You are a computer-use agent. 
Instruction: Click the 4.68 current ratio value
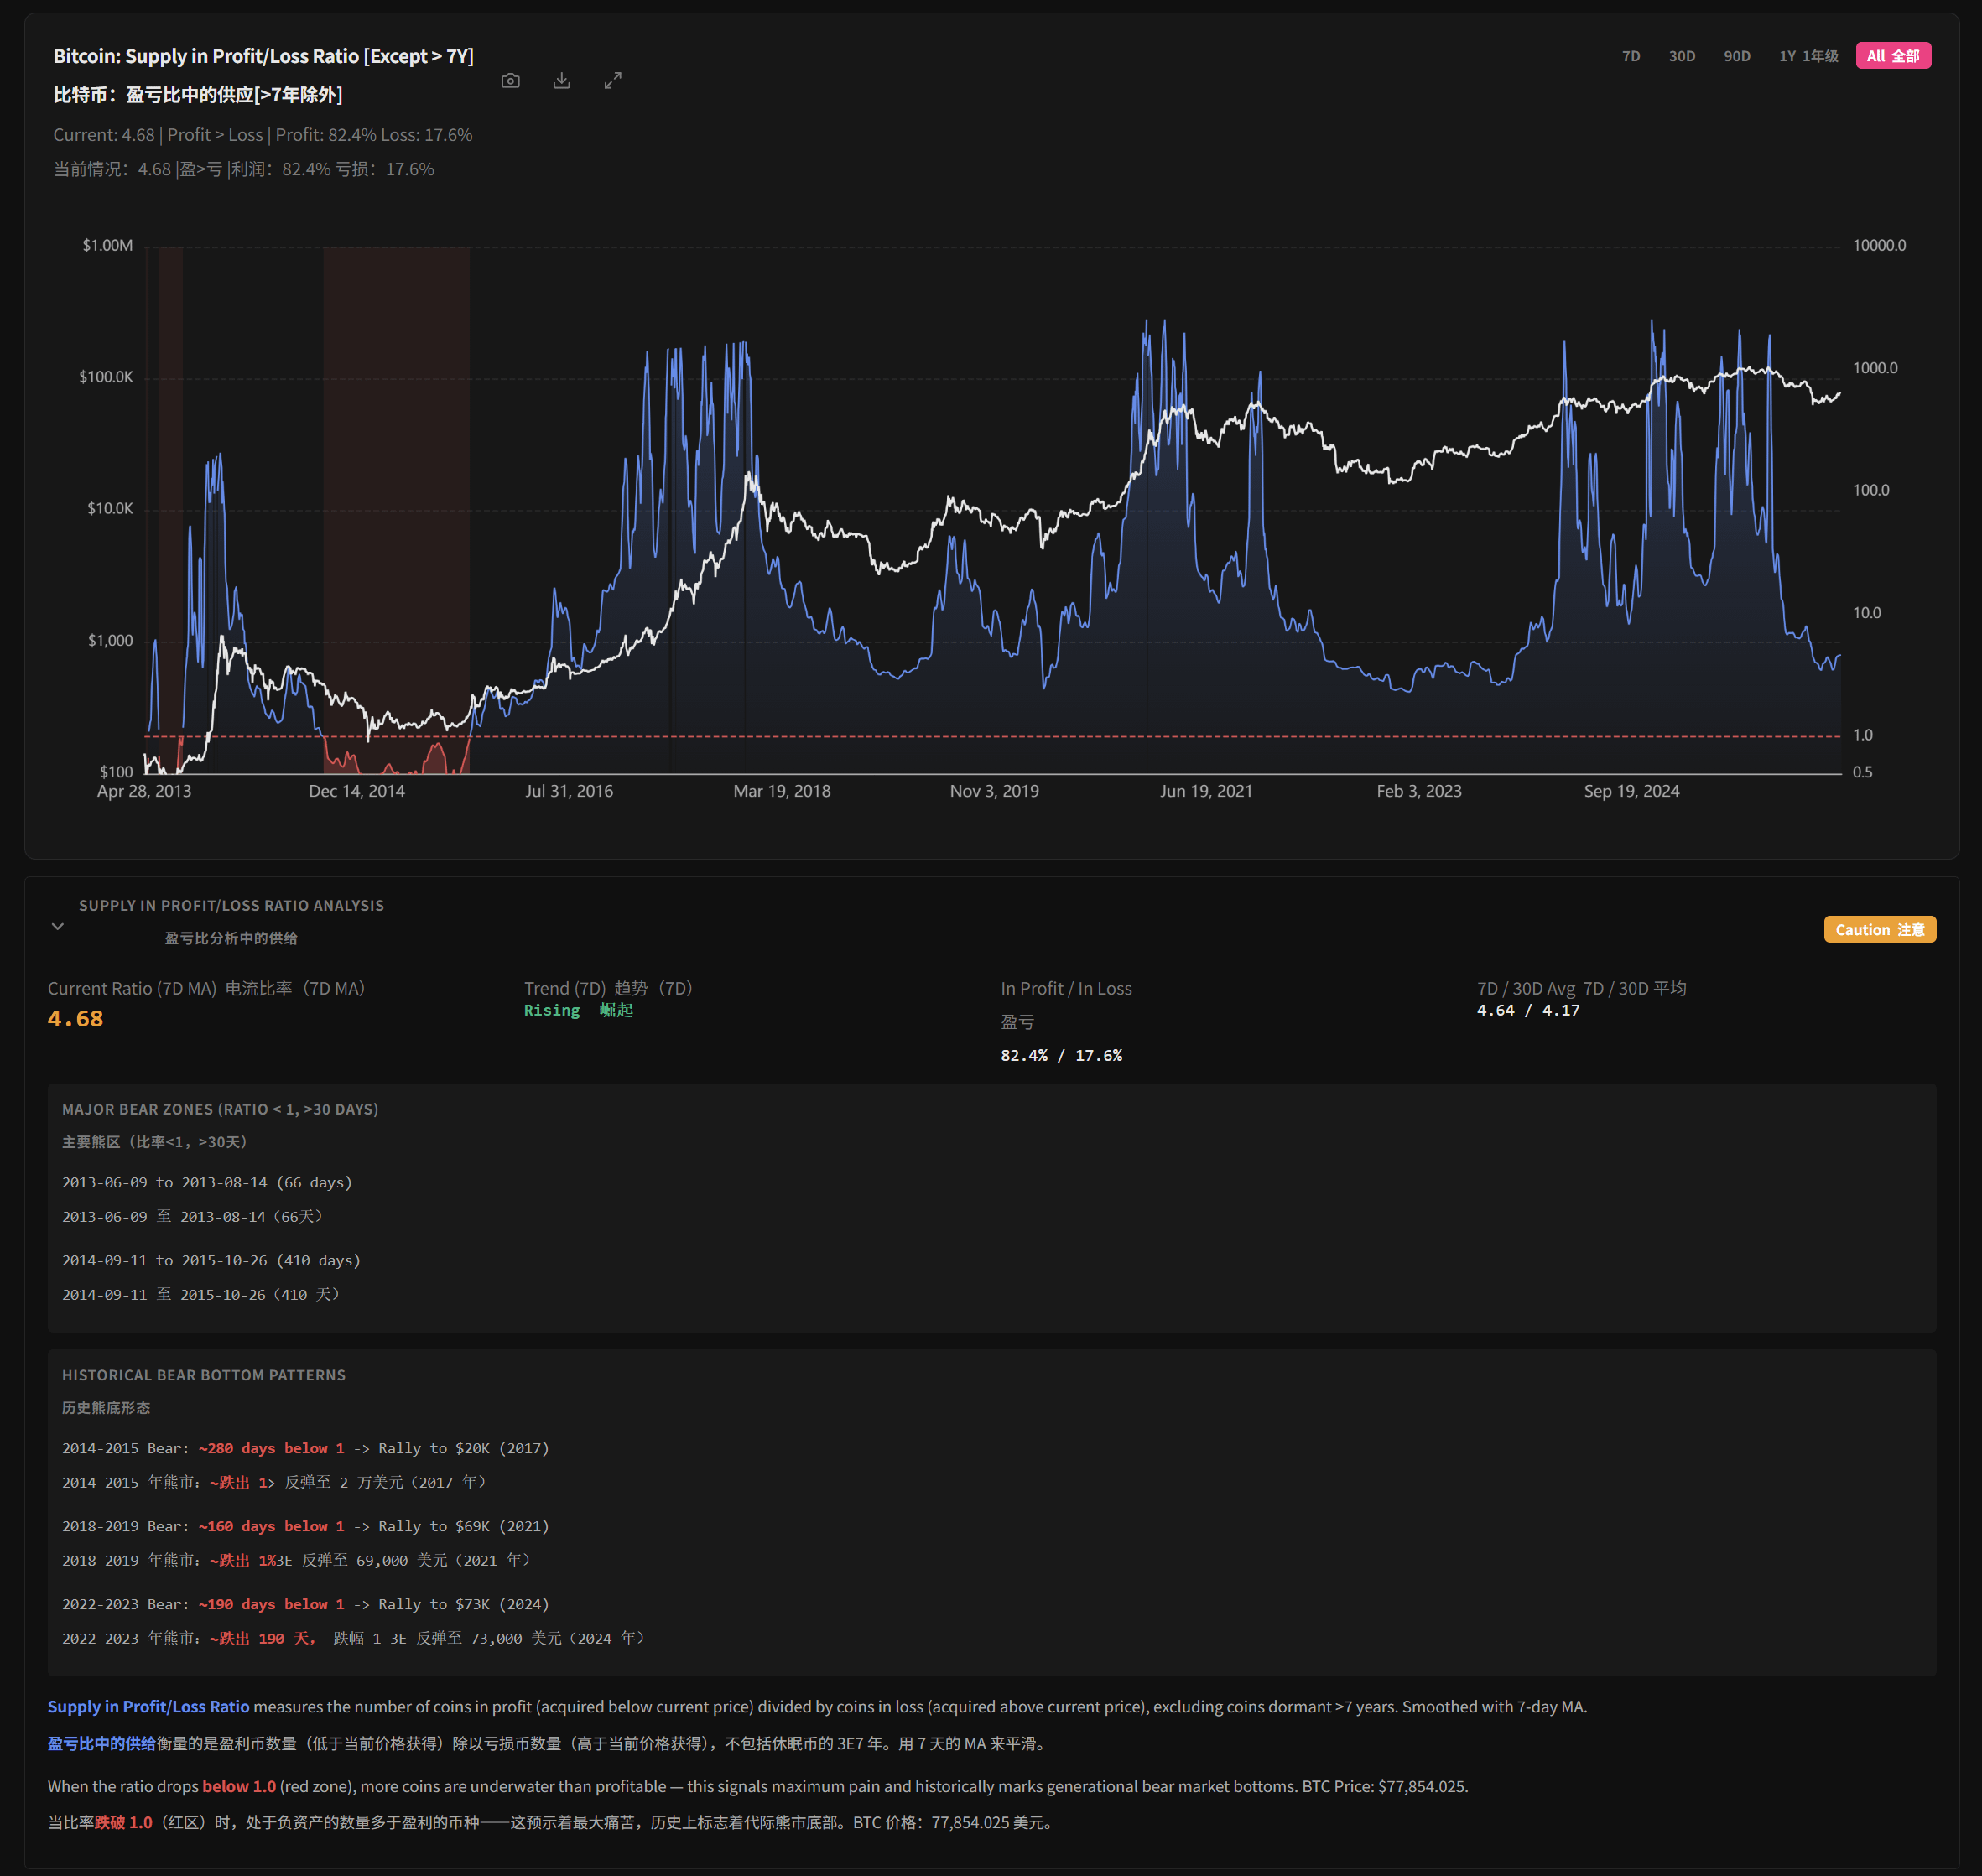(76, 1019)
